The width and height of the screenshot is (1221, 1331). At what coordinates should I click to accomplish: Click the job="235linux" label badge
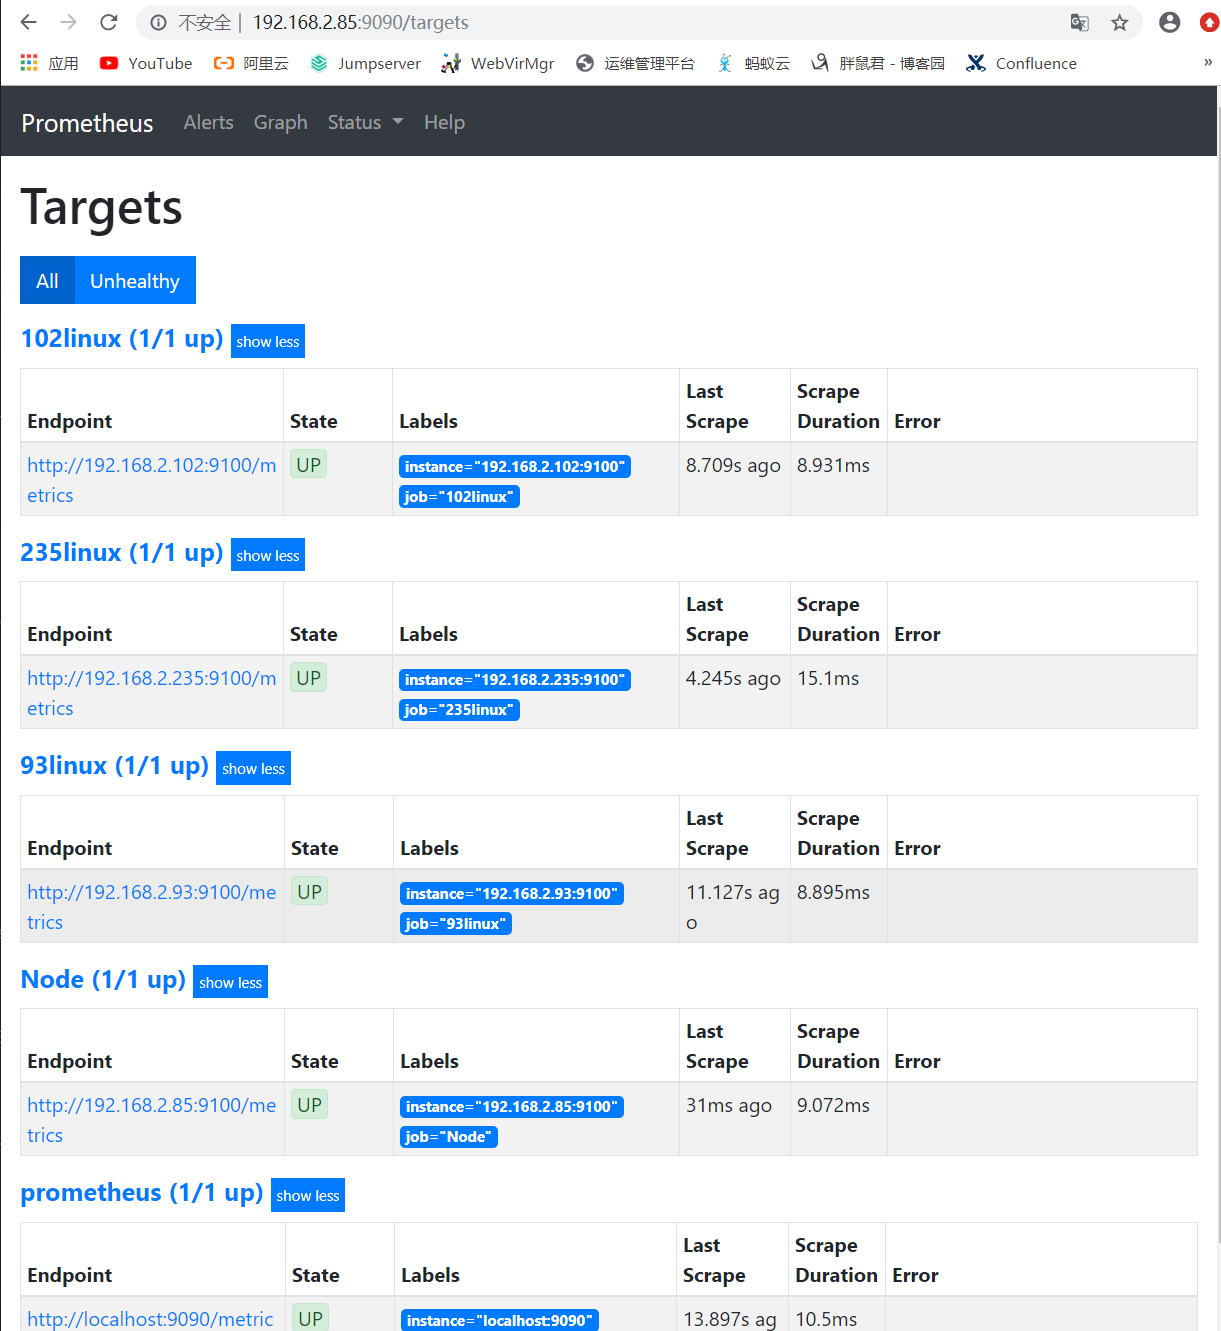click(x=459, y=709)
